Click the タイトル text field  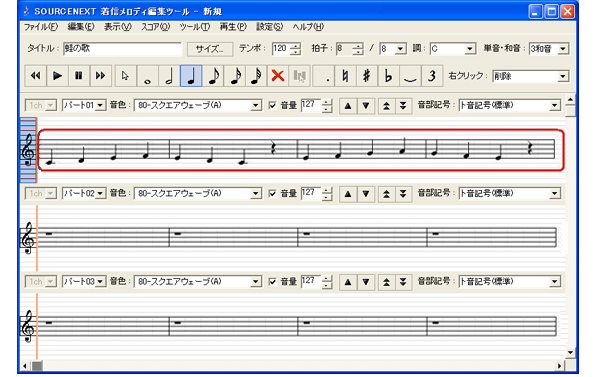[122, 49]
